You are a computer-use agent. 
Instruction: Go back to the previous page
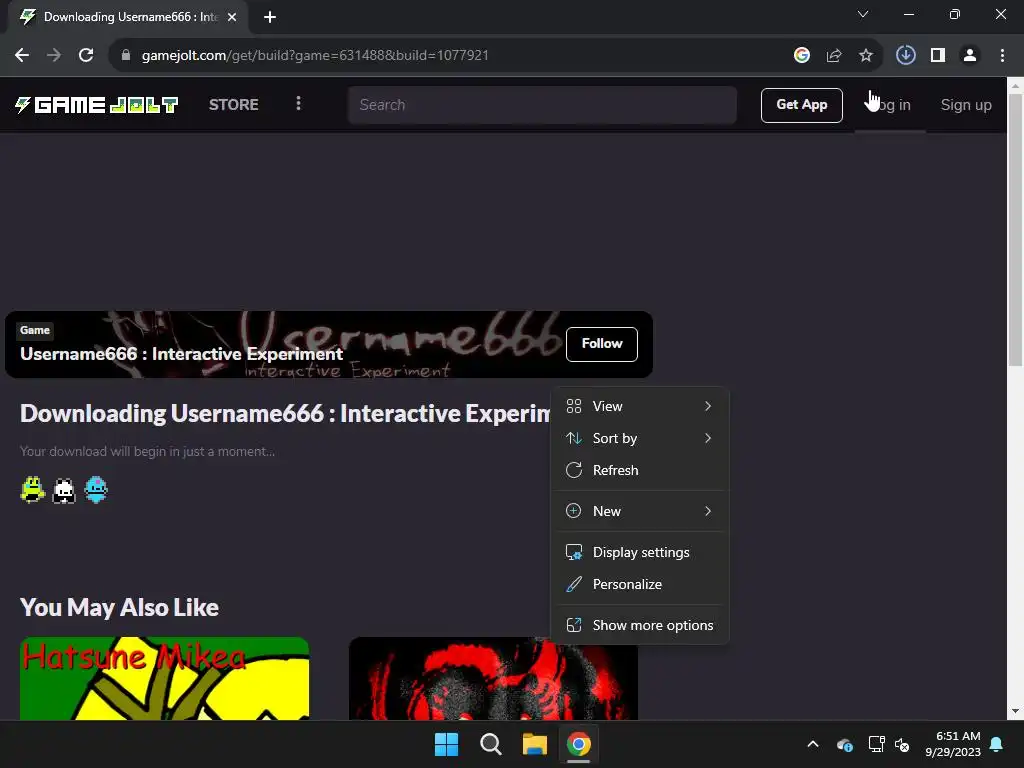(x=22, y=56)
